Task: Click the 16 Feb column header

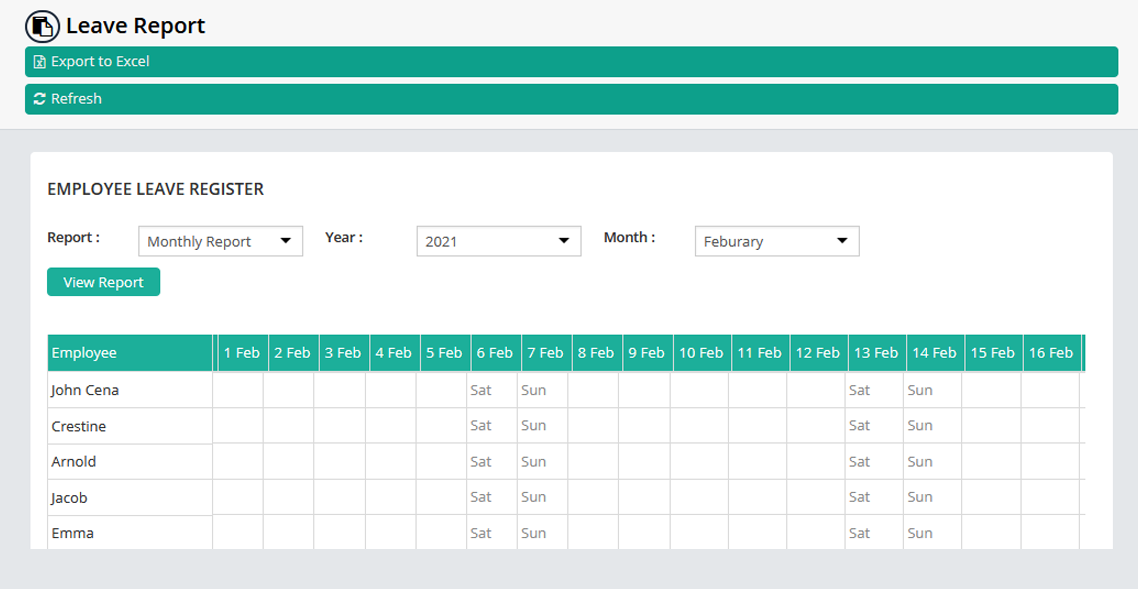Action: pos(1050,353)
